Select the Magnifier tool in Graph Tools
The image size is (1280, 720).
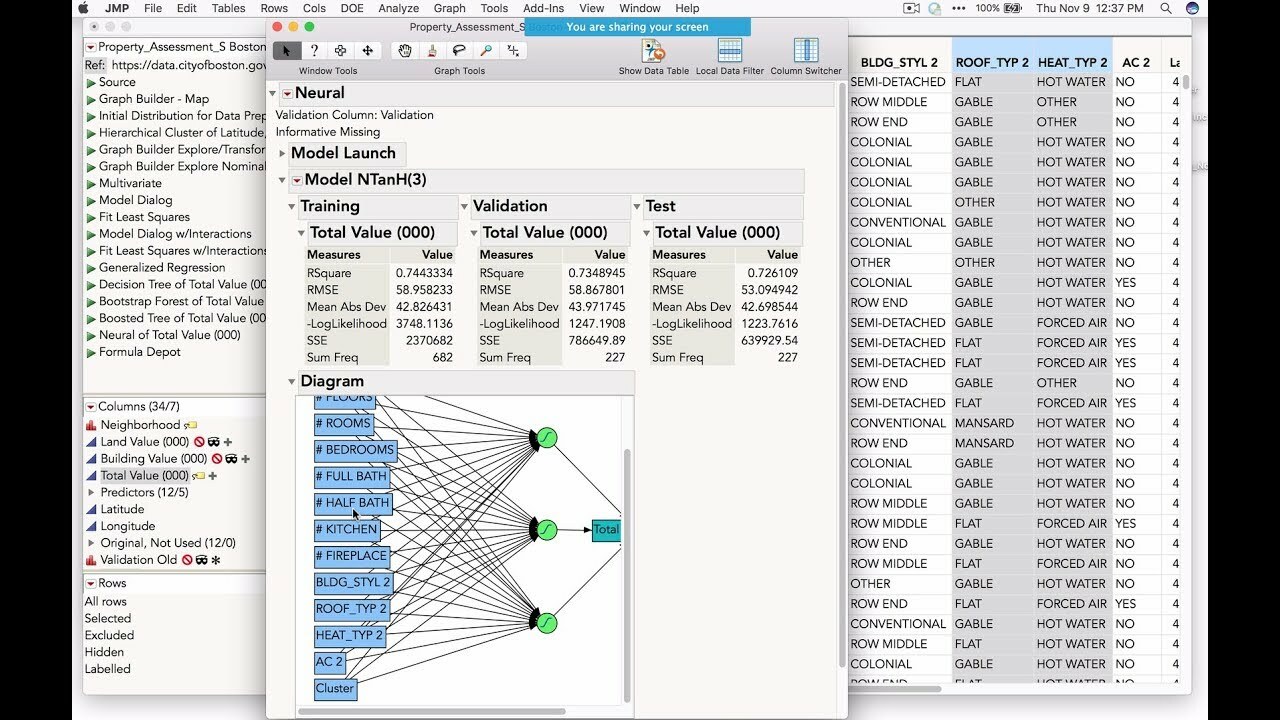click(x=487, y=50)
